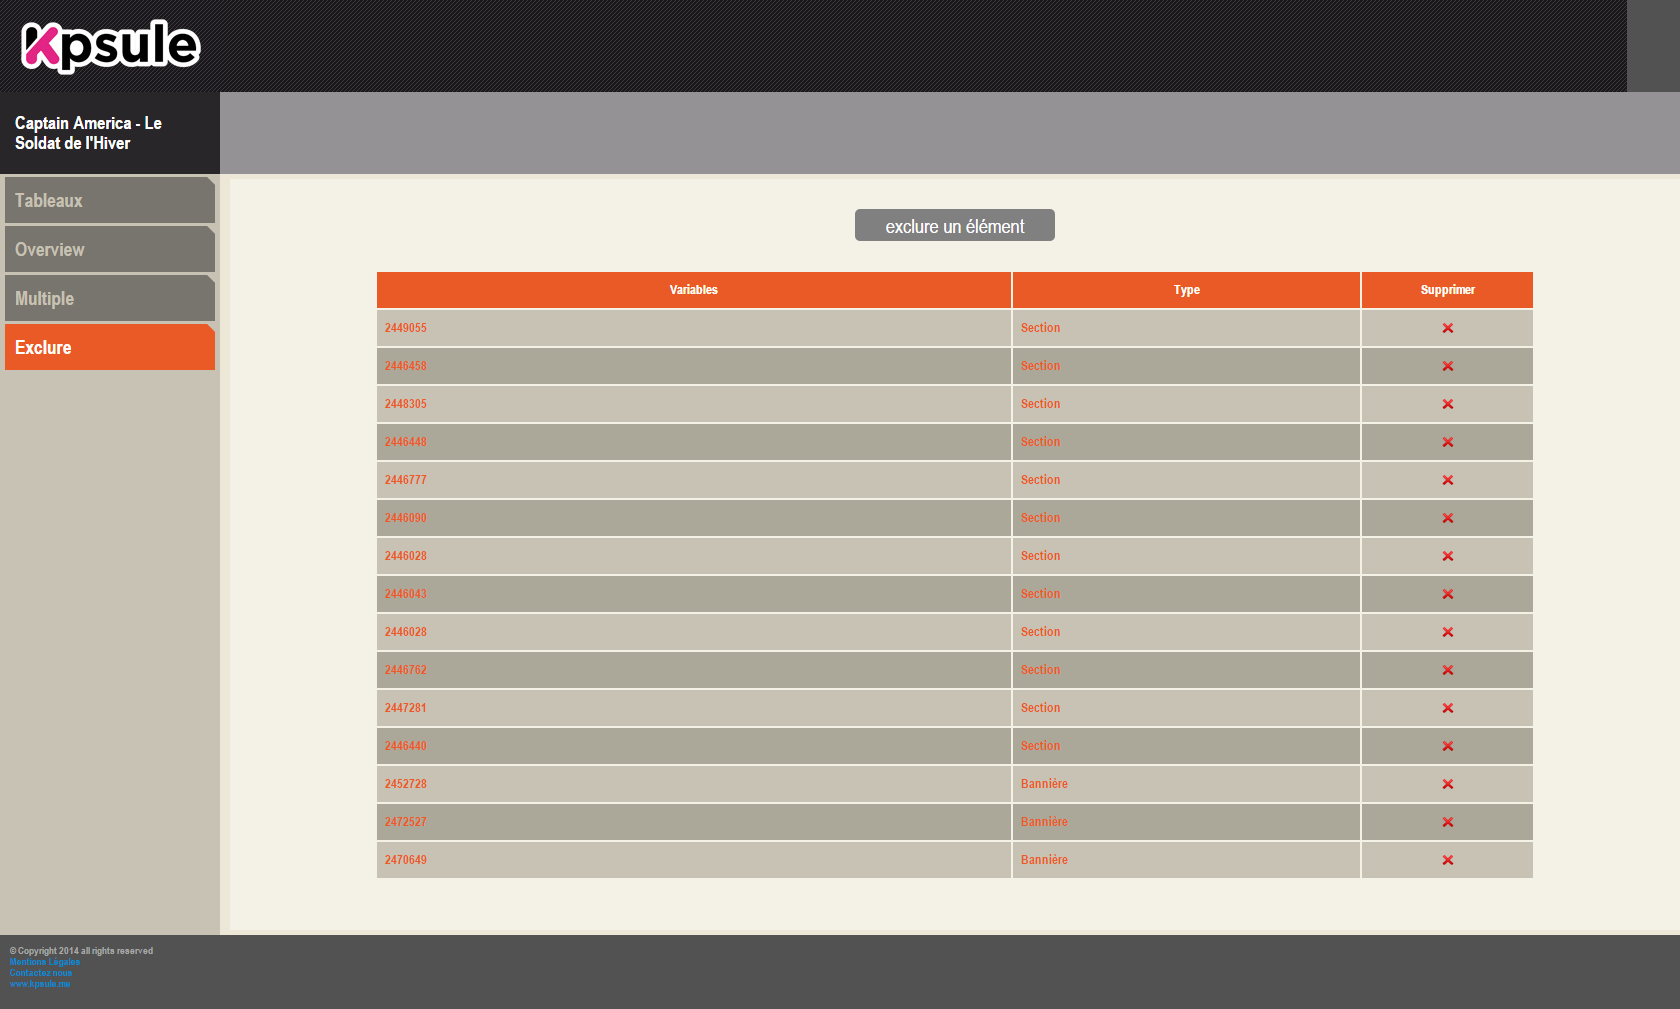Remove row 2446458 using the X icon

[1447, 366]
